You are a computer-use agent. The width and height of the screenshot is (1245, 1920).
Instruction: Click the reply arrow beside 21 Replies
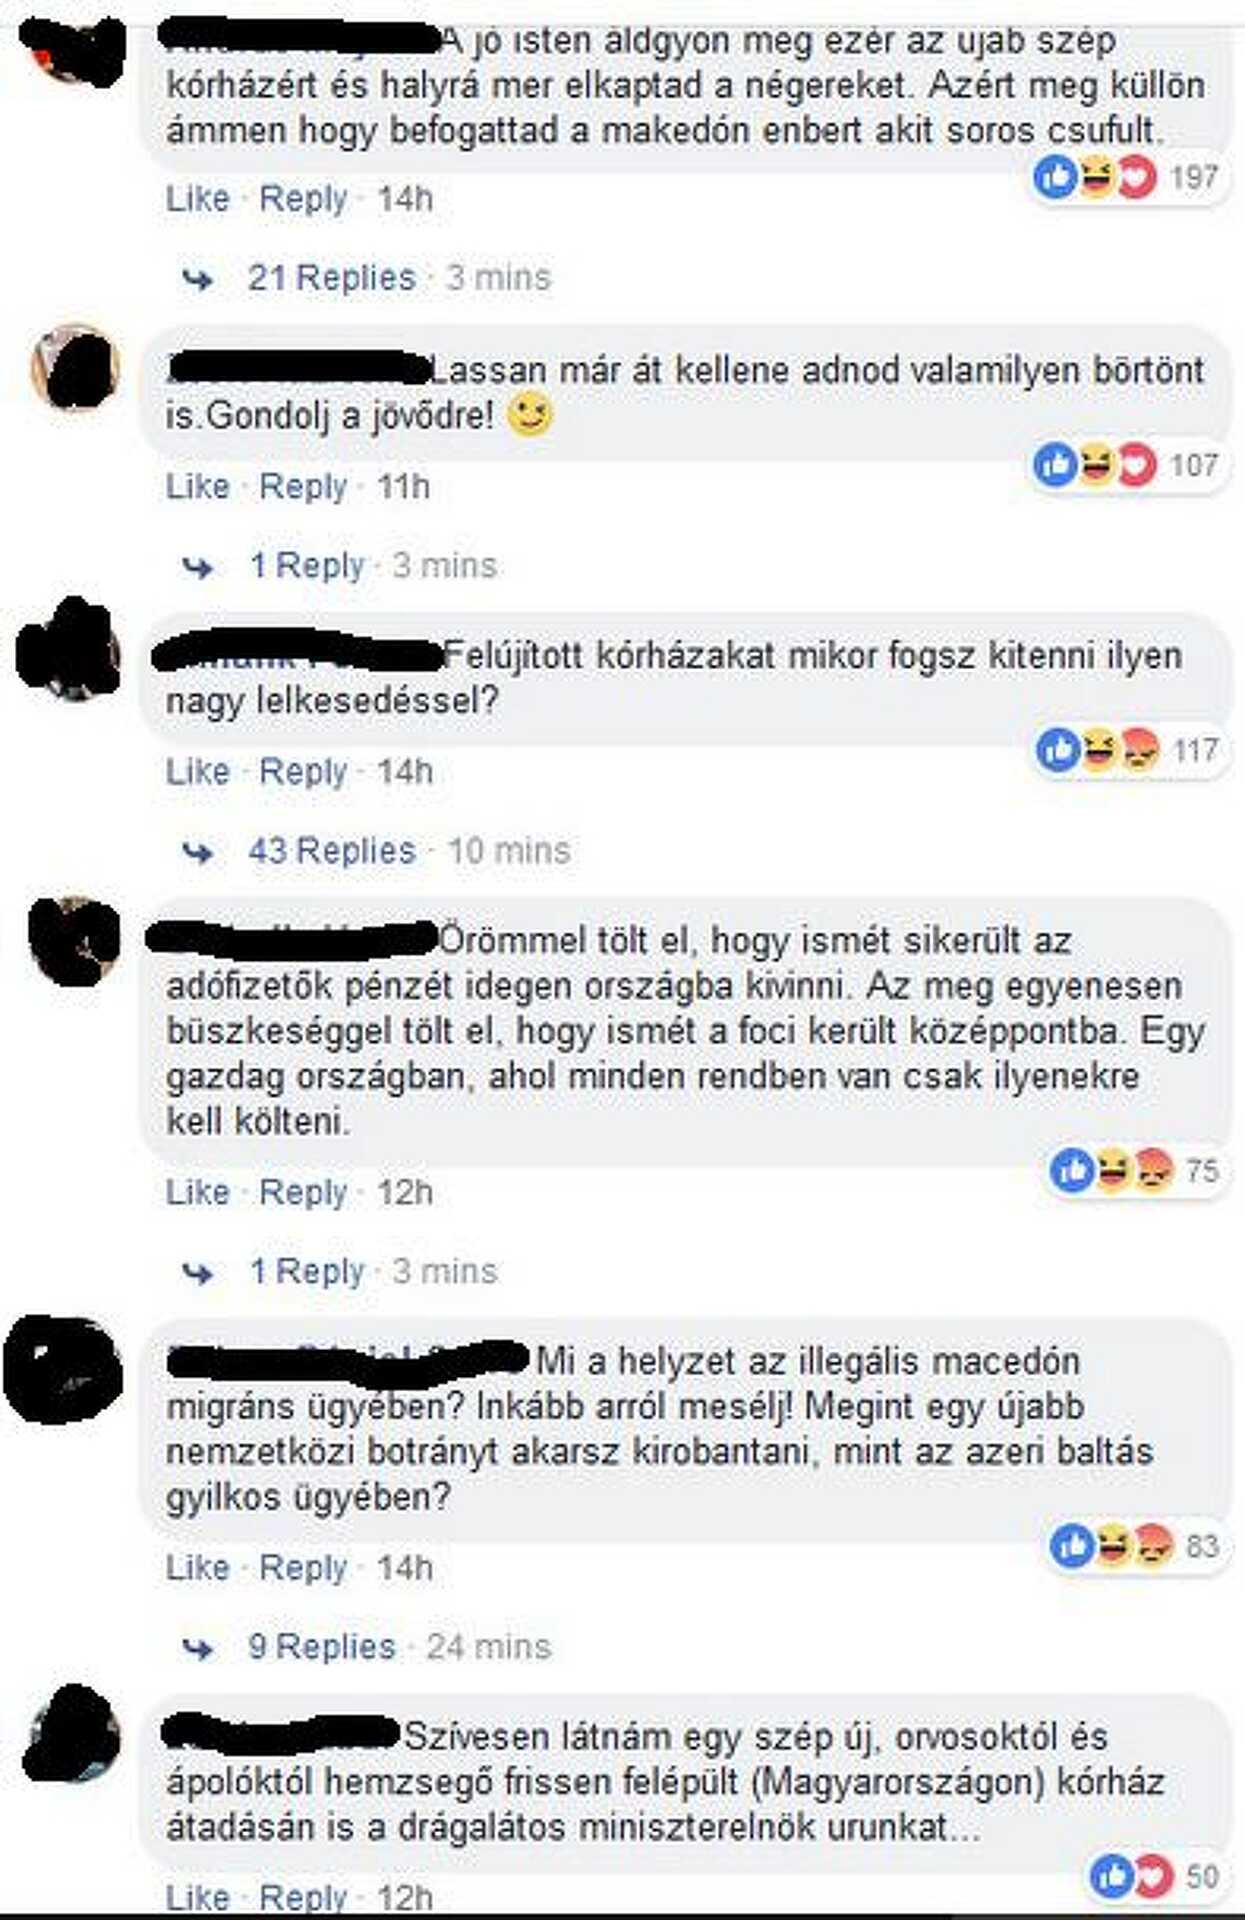198,279
